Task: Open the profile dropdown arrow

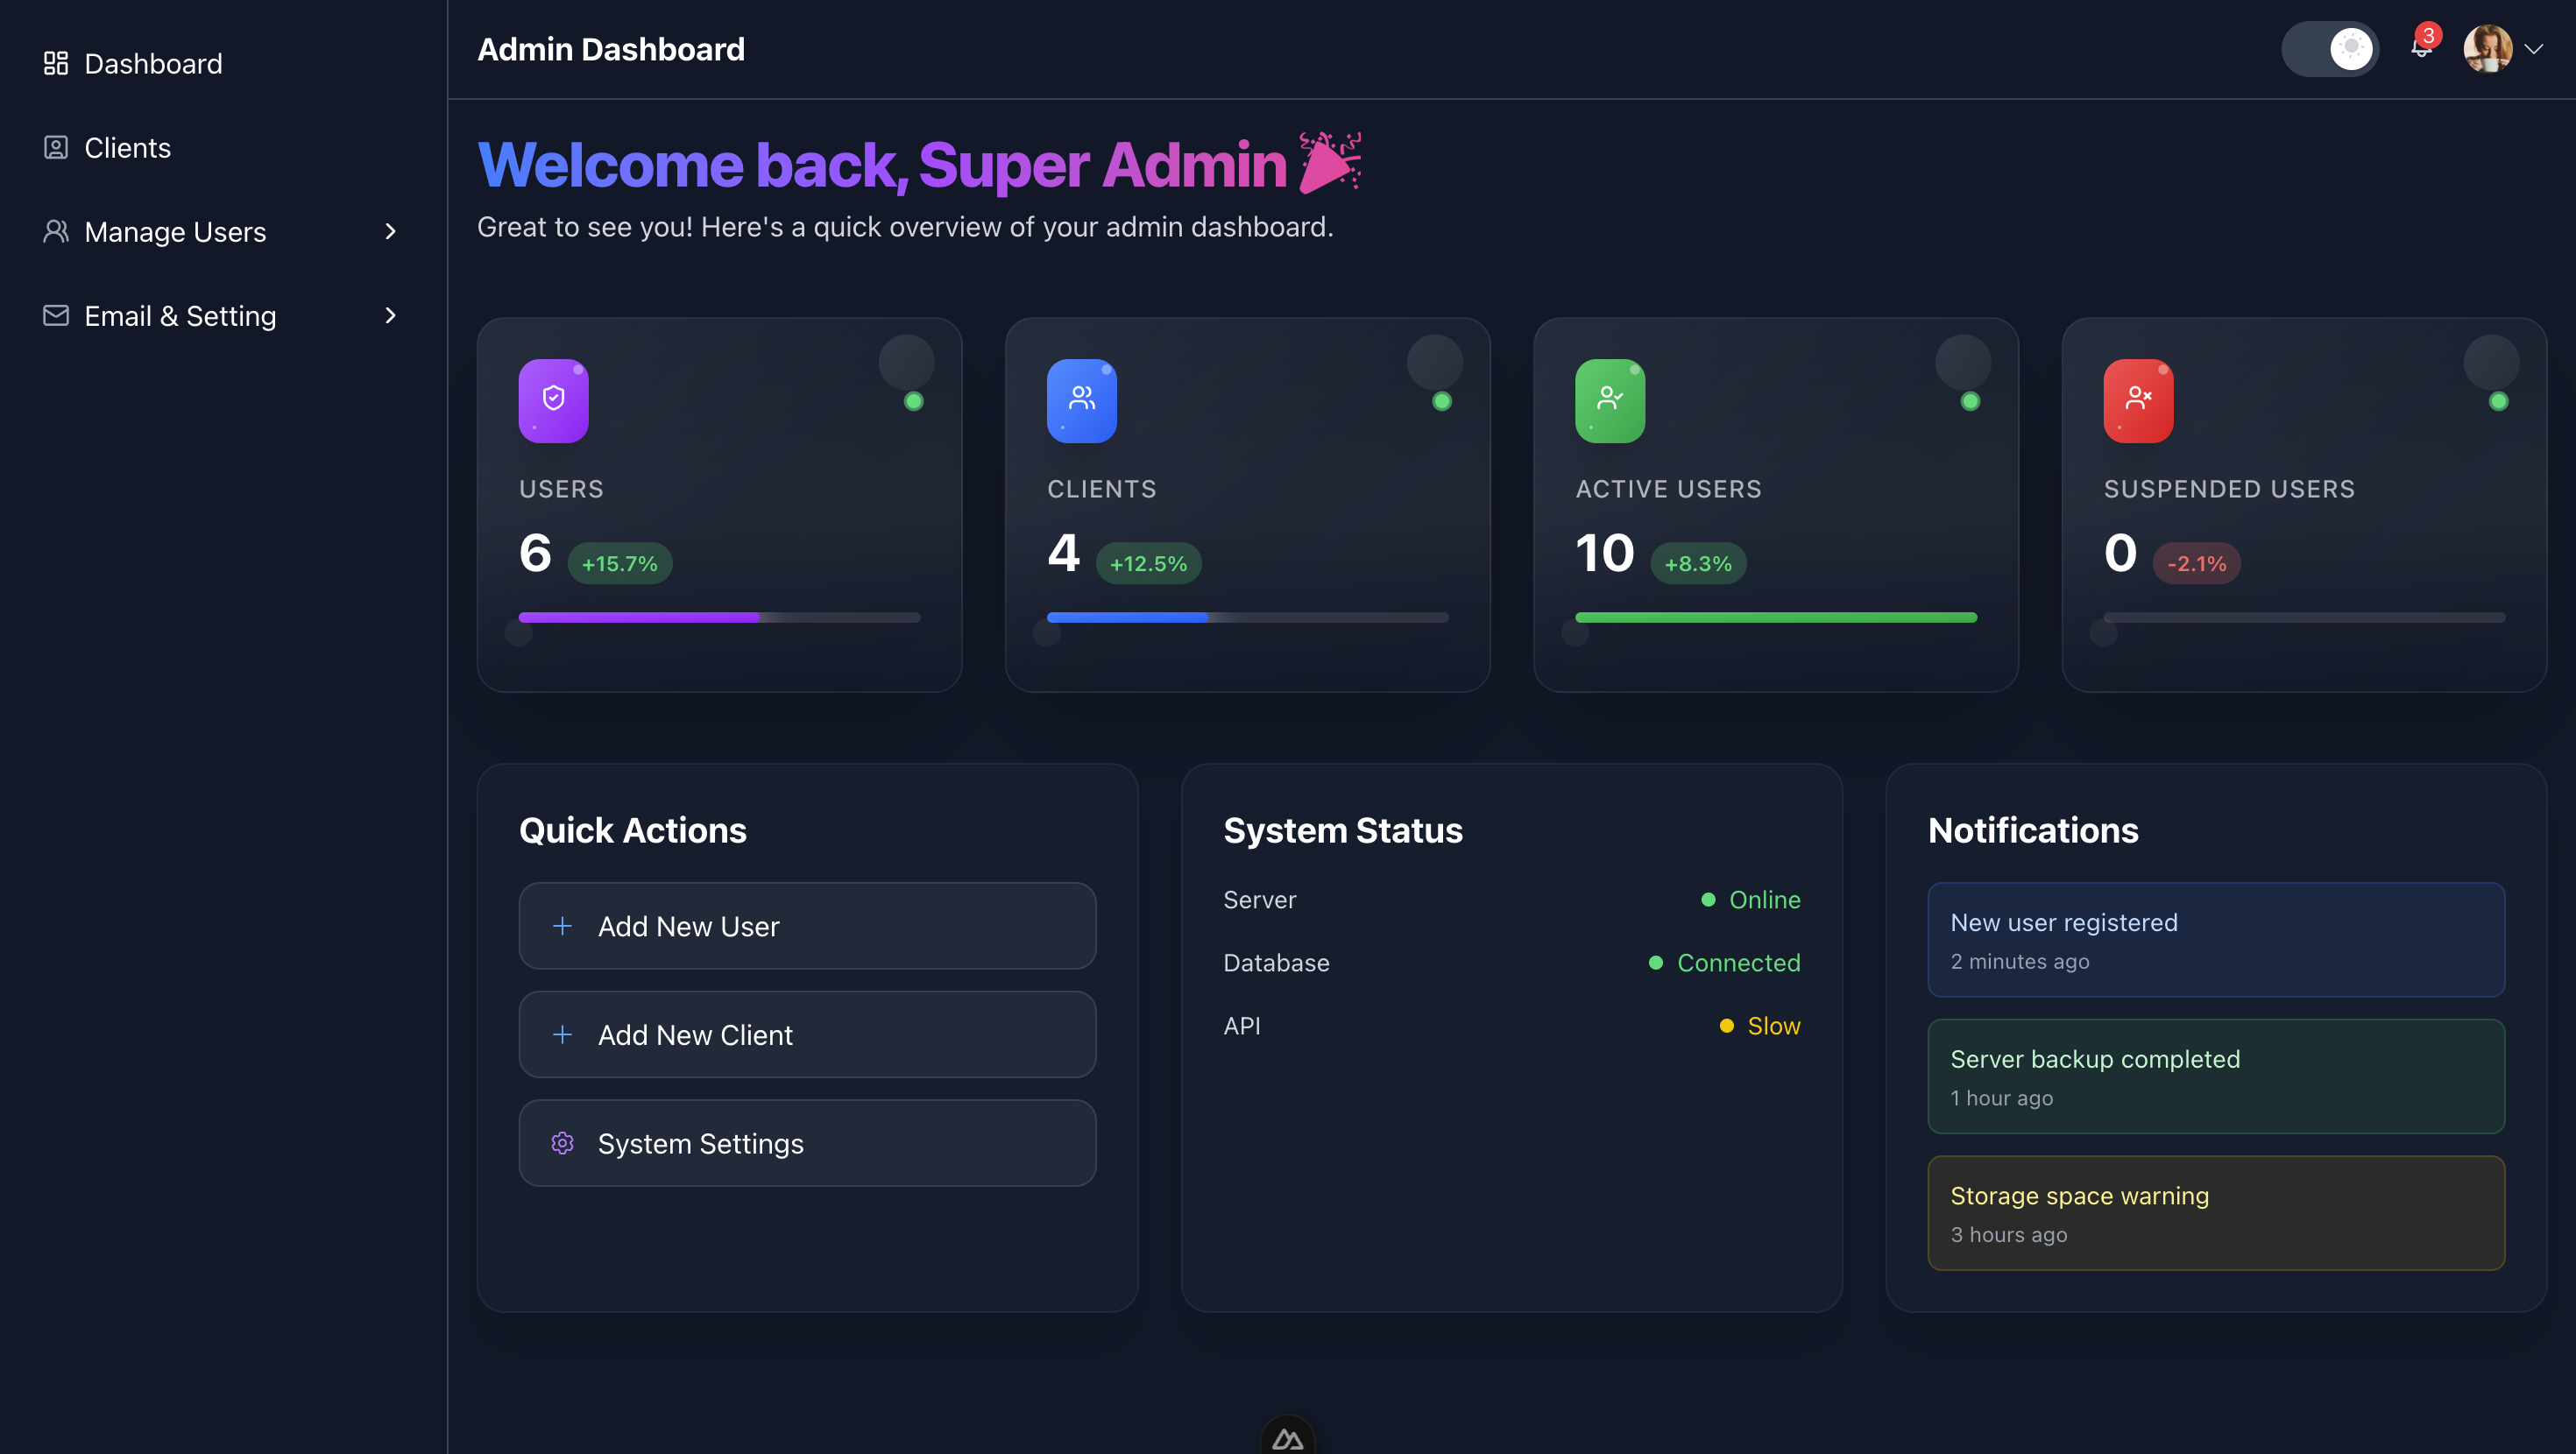Action: [2535, 49]
